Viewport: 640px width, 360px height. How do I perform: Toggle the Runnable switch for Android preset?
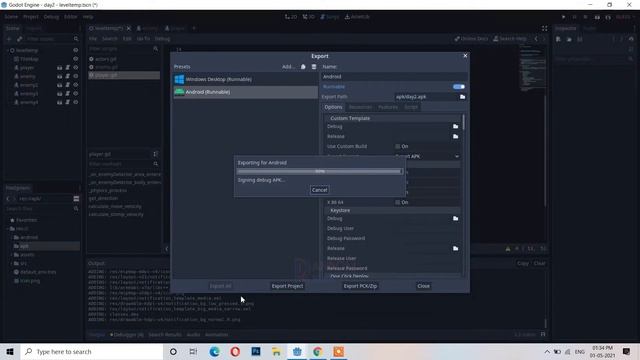tap(458, 87)
